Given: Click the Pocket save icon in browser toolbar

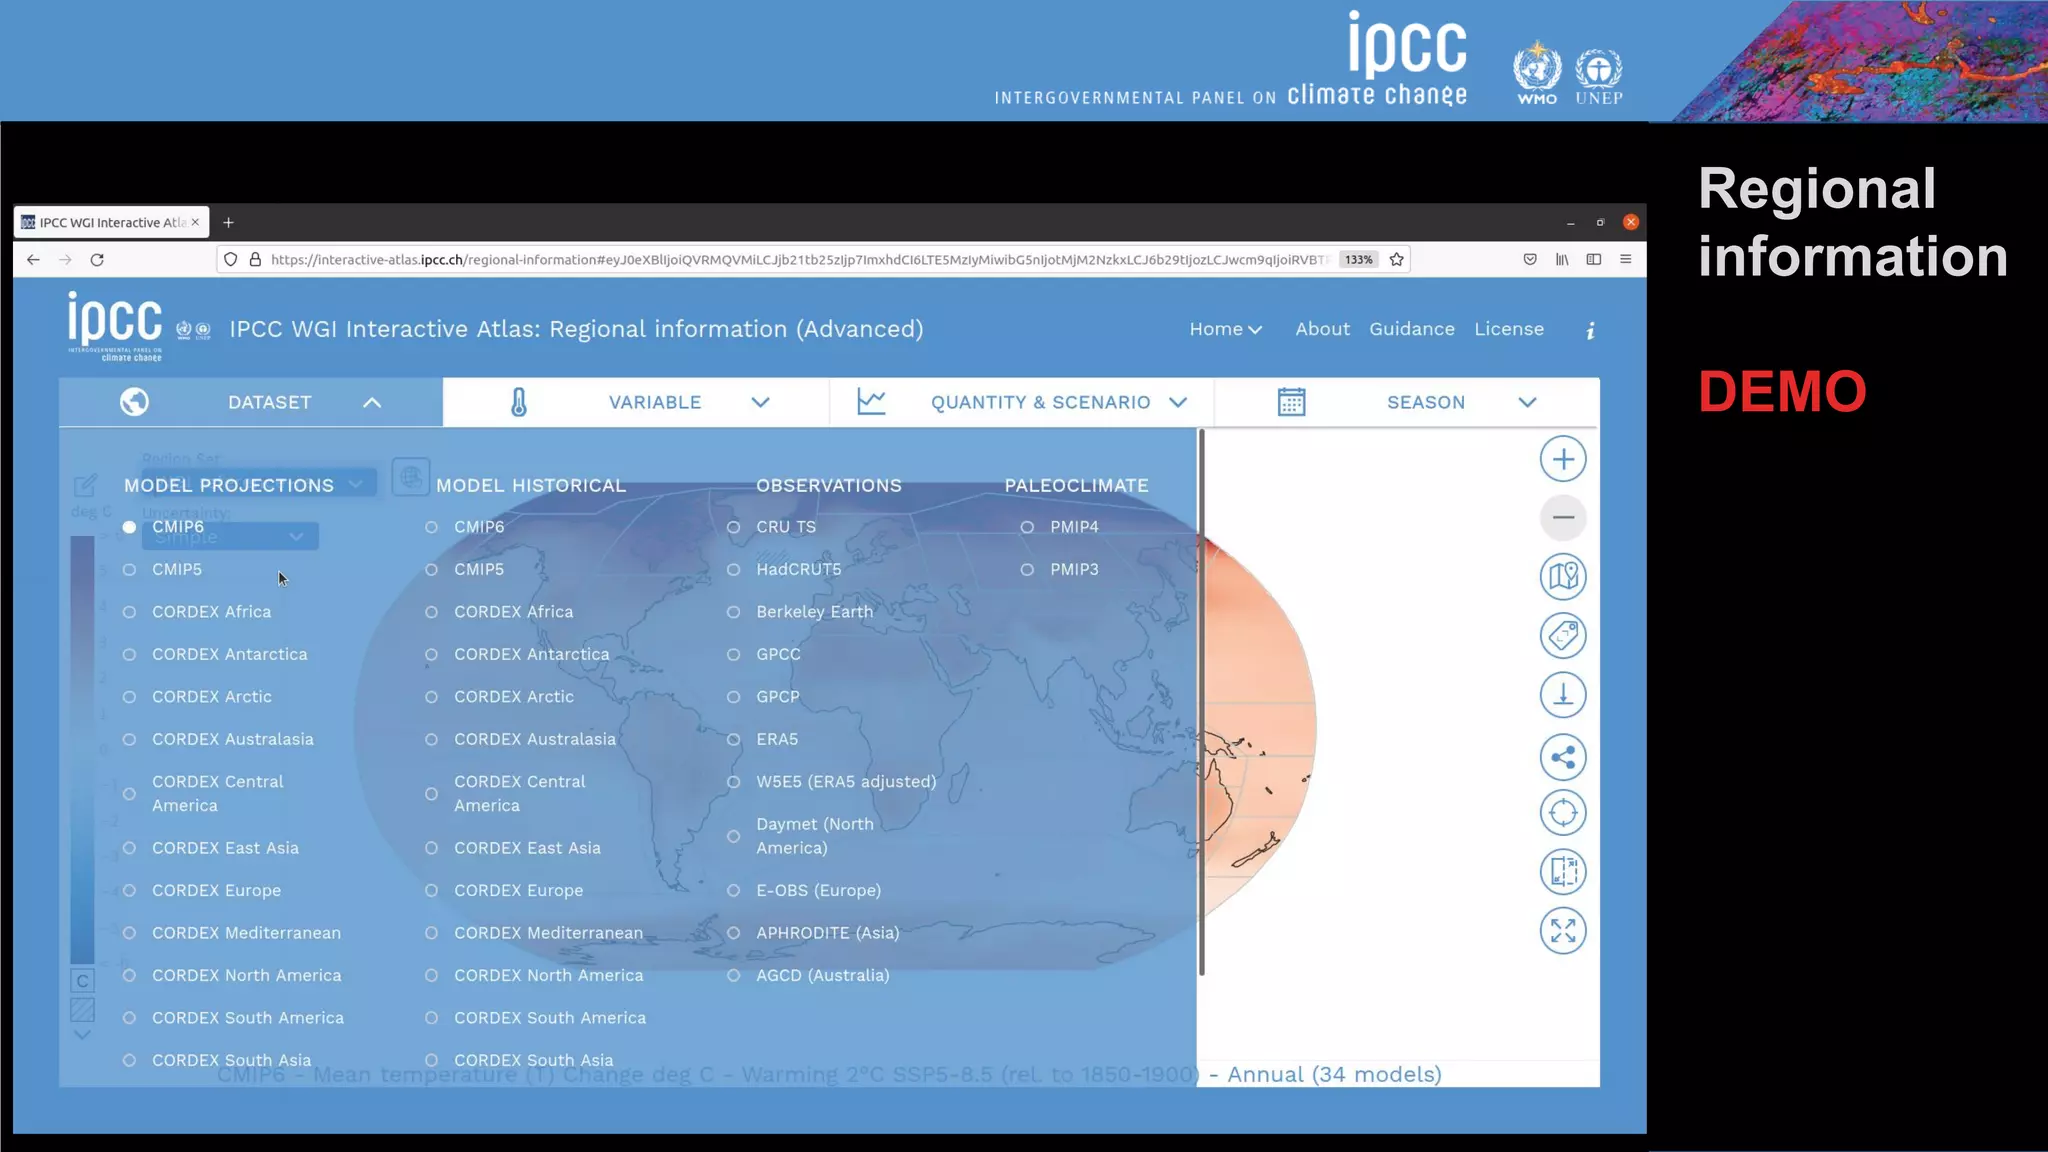Looking at the screenshot, I should coord(1530,260).
